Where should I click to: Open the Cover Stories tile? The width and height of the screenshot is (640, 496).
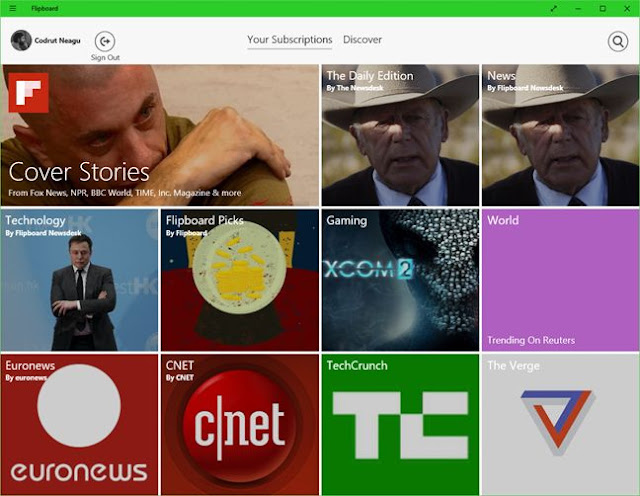[160, 135]
